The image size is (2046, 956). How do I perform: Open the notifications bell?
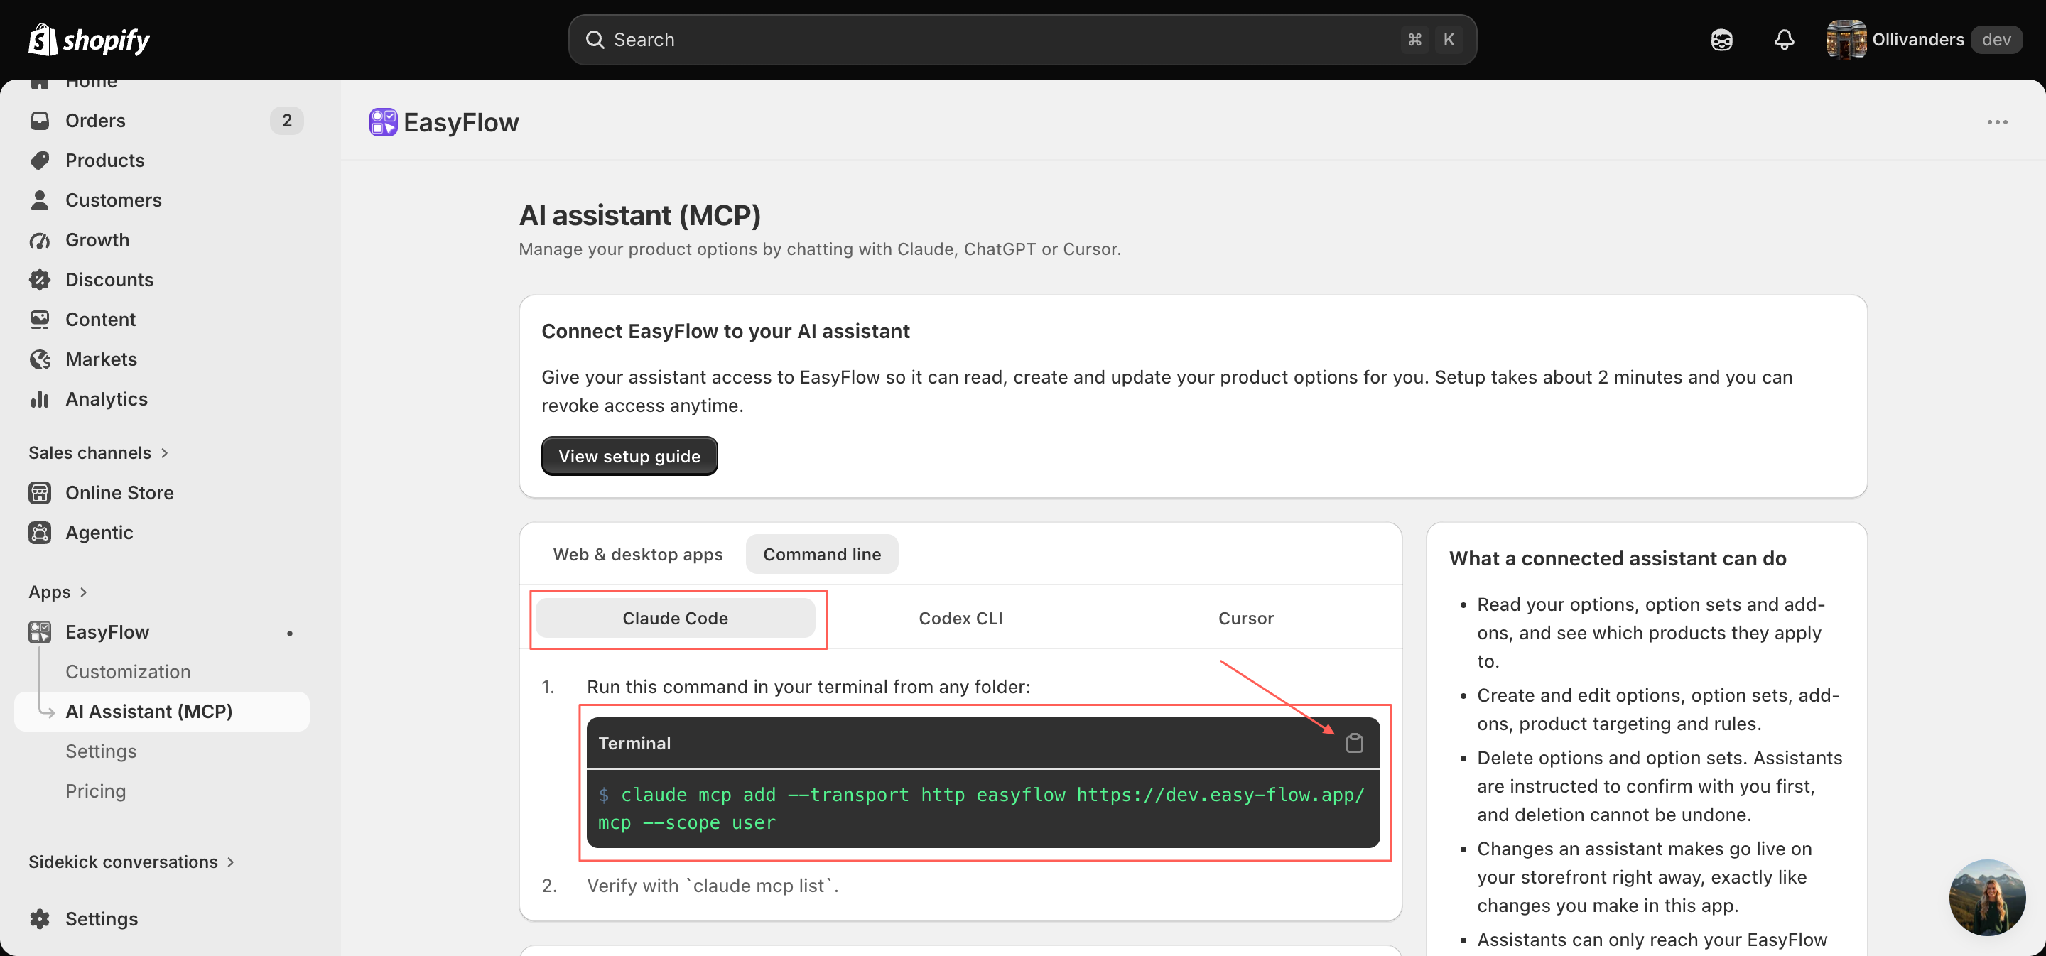click(1784, 40)
